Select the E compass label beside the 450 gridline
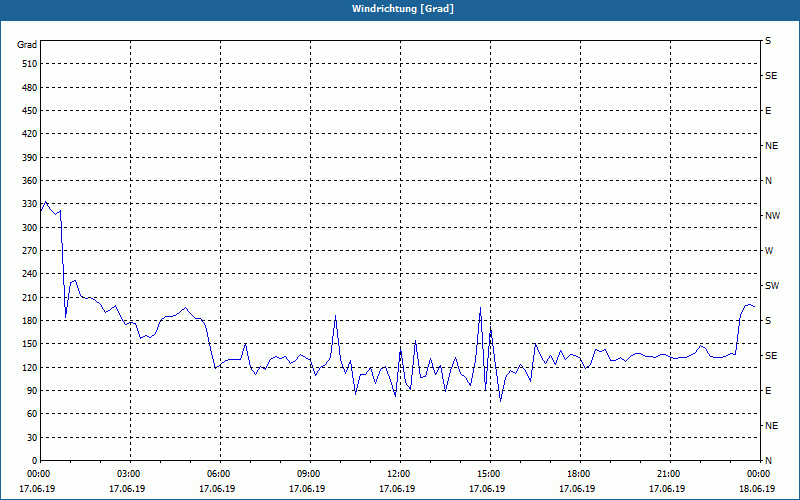The height and width of the screenshot is (500, 800). coord(768,111)
